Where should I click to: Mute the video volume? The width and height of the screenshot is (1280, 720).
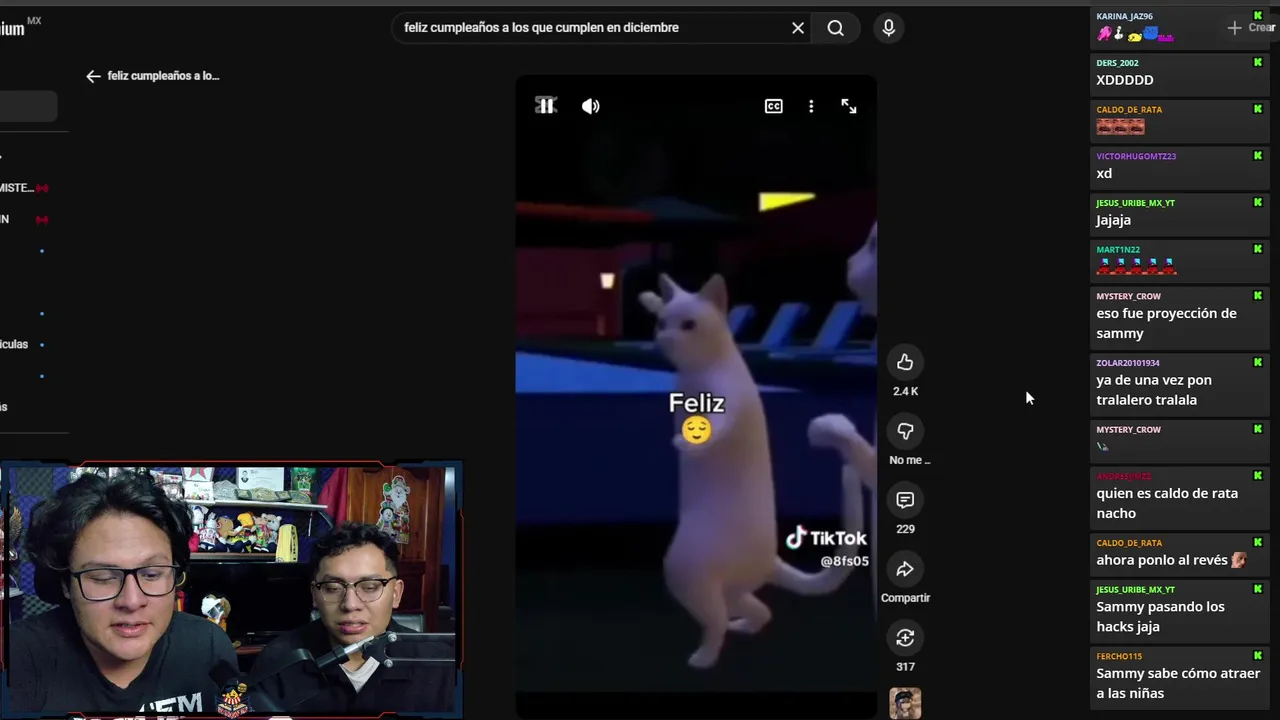tap(591, 106)
